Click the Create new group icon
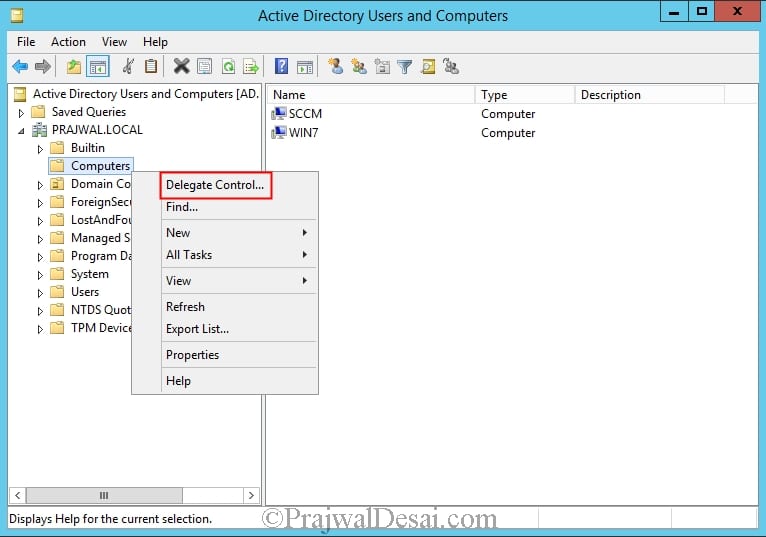The width and height of the screenshot is (766, 537). point(359,66)
